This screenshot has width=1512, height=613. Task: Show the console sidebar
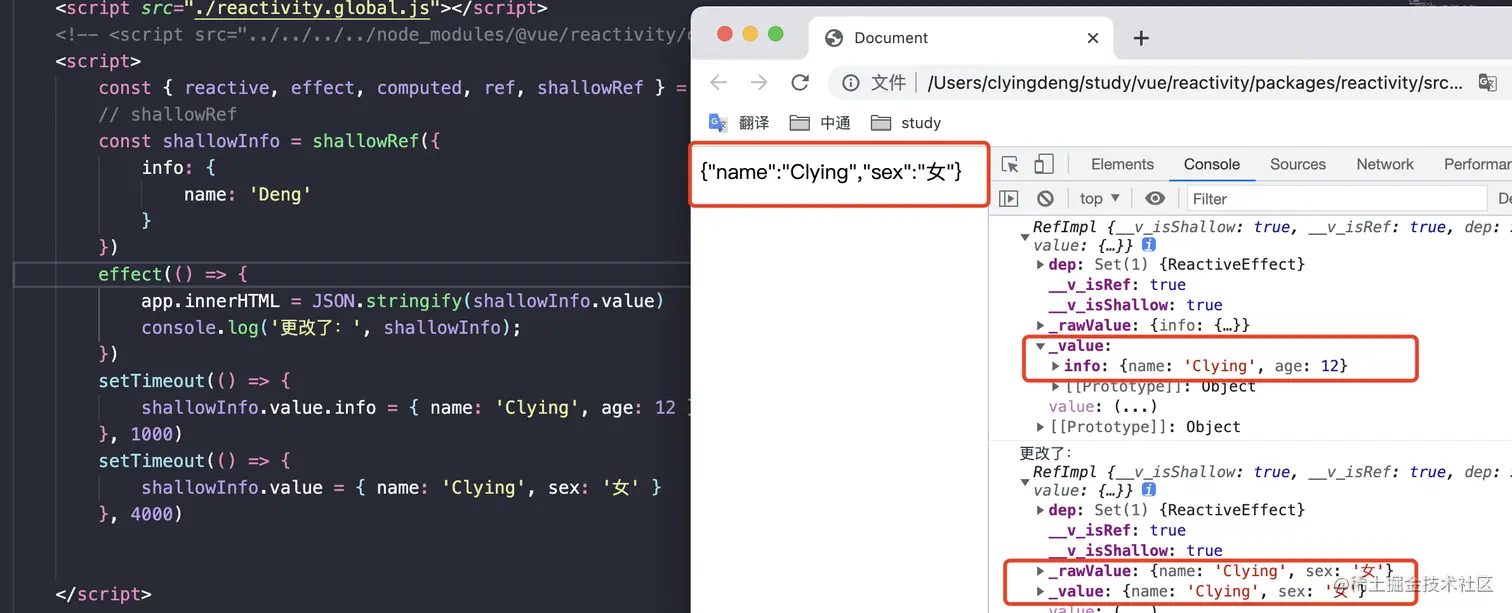click(x=1009, y=199)
